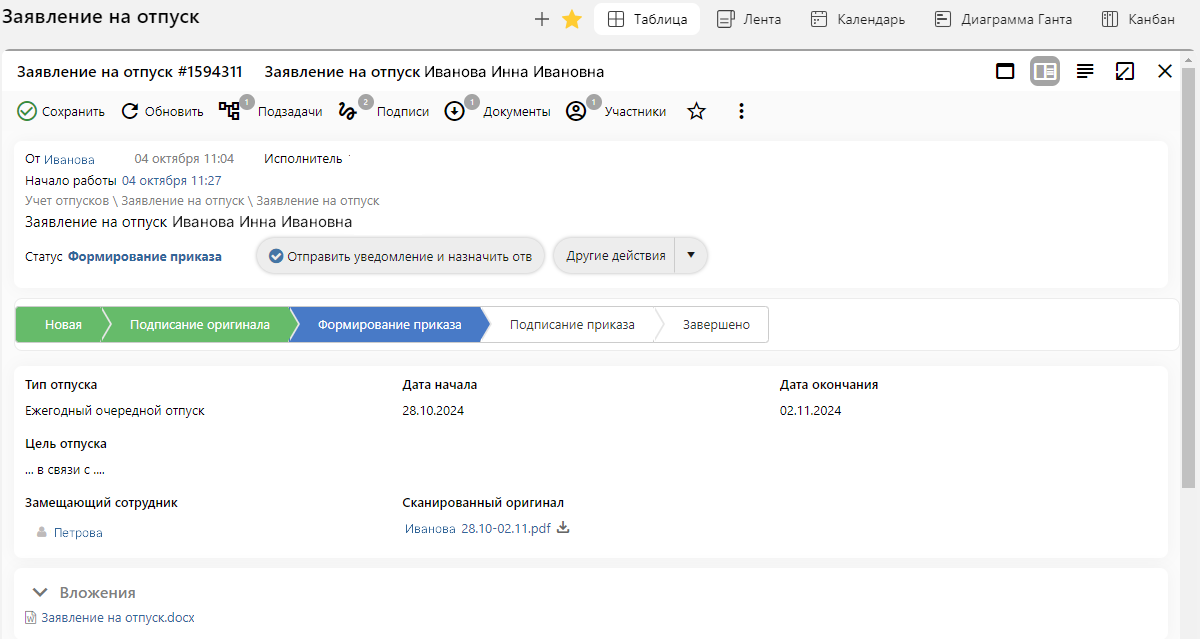The width and height of the screenshot is (1200, 639).
Task: Click Отправить уведомление и назначить отв button
Action: coord(400,256)
